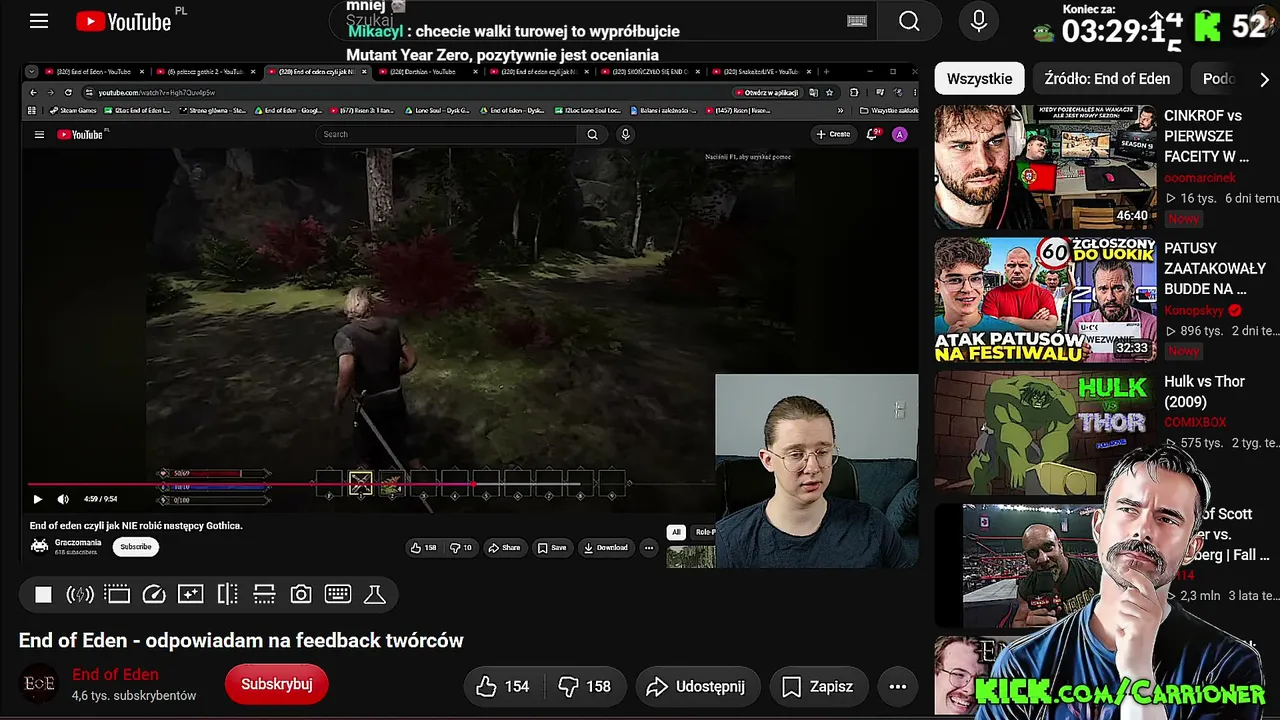Click the dashed-lines resize icon next to the camera
1280x720 pixels.
[x=264, y=595]
